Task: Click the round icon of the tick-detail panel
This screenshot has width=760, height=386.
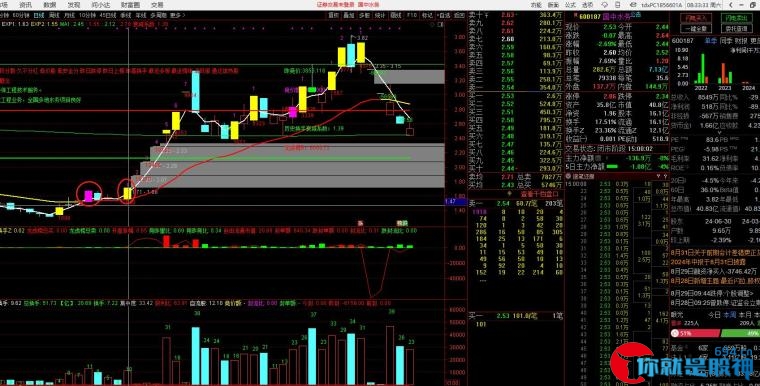Action: (x=568, y=177)
